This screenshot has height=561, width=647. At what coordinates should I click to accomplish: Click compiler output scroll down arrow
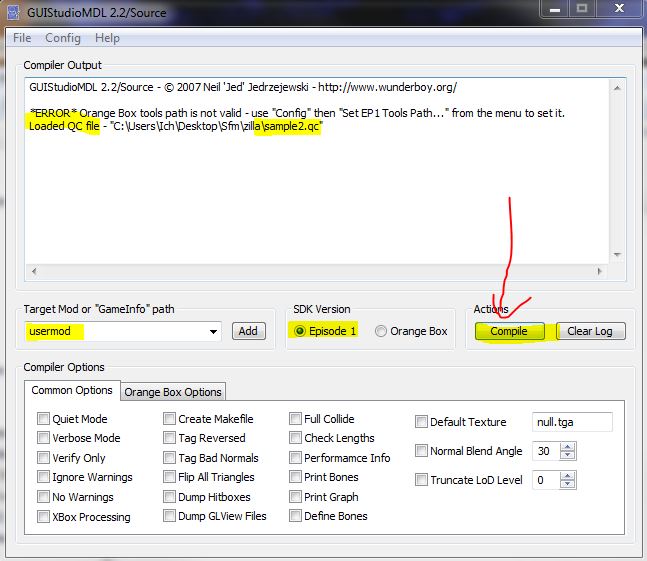(x=617, y=255)
